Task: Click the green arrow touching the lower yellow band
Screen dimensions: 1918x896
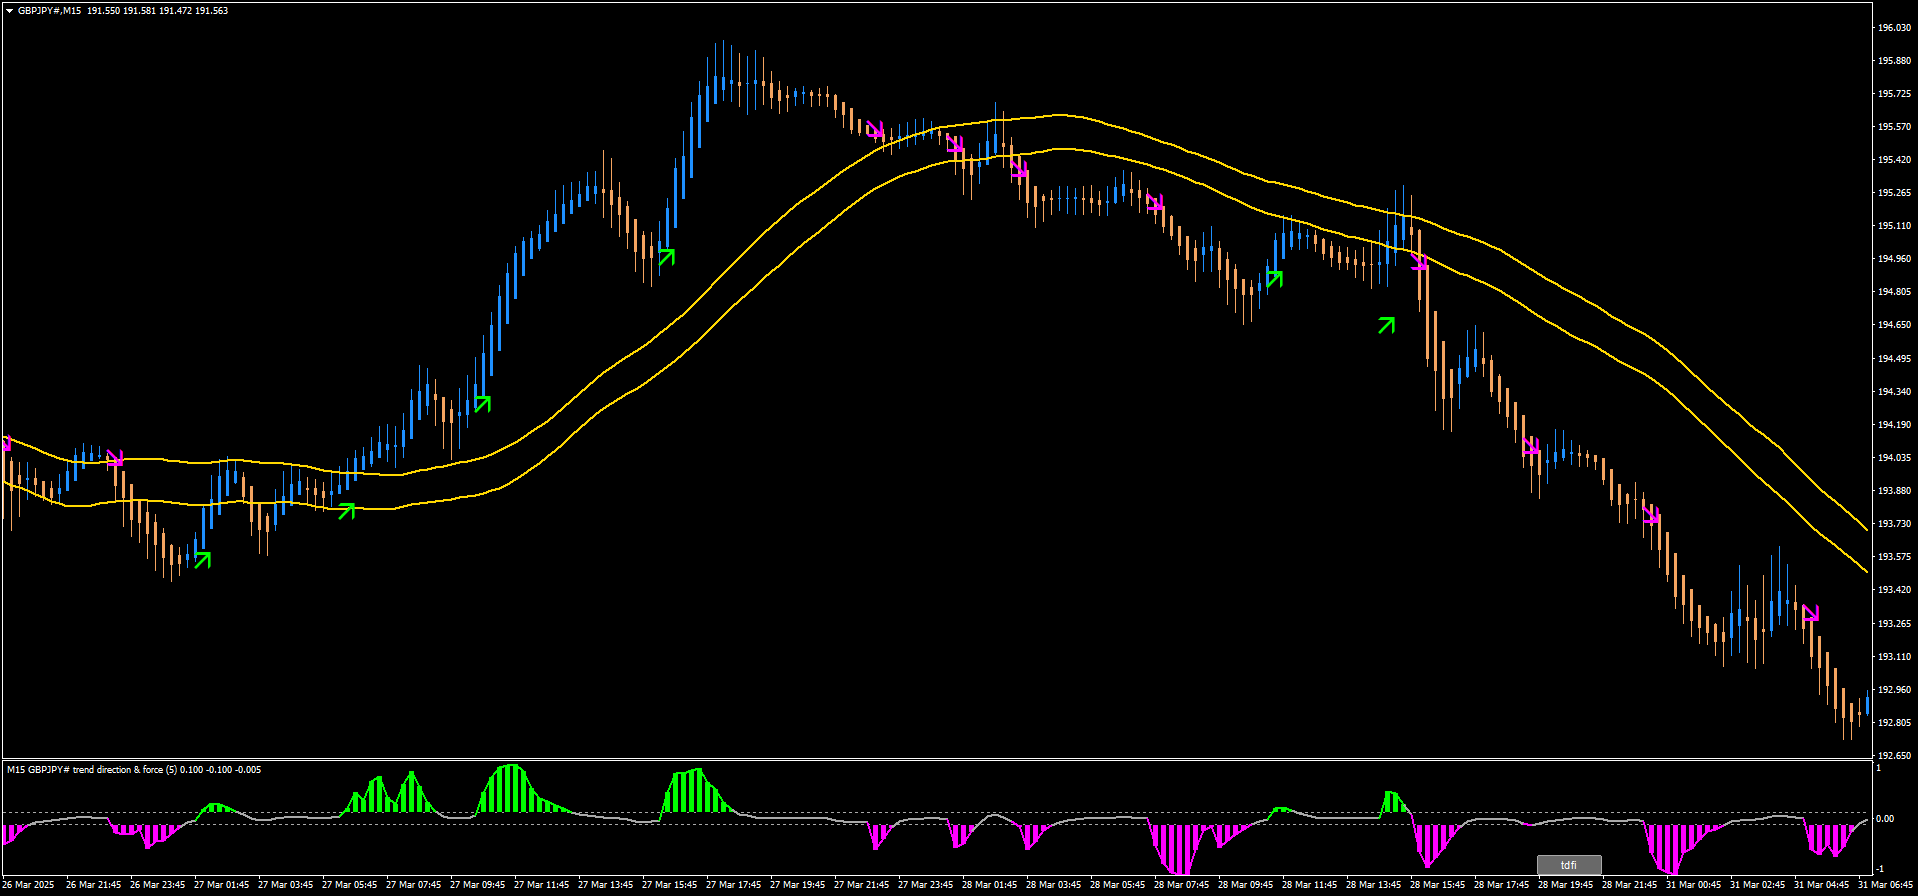Action: click(346, 511)
